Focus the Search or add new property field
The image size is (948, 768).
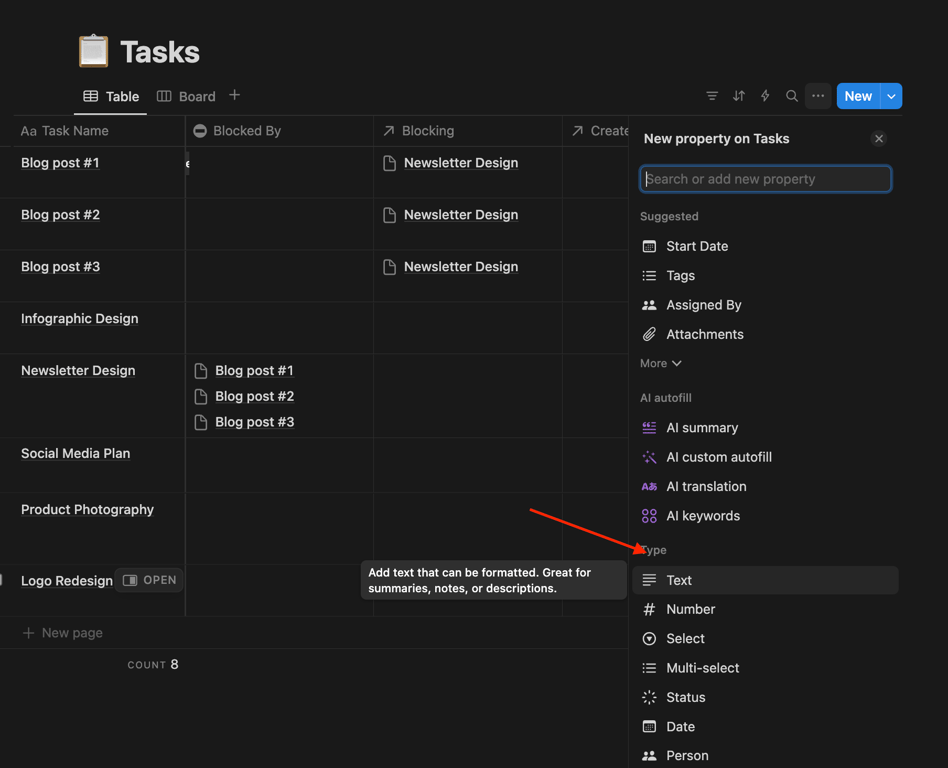click(x=765, y=179)
